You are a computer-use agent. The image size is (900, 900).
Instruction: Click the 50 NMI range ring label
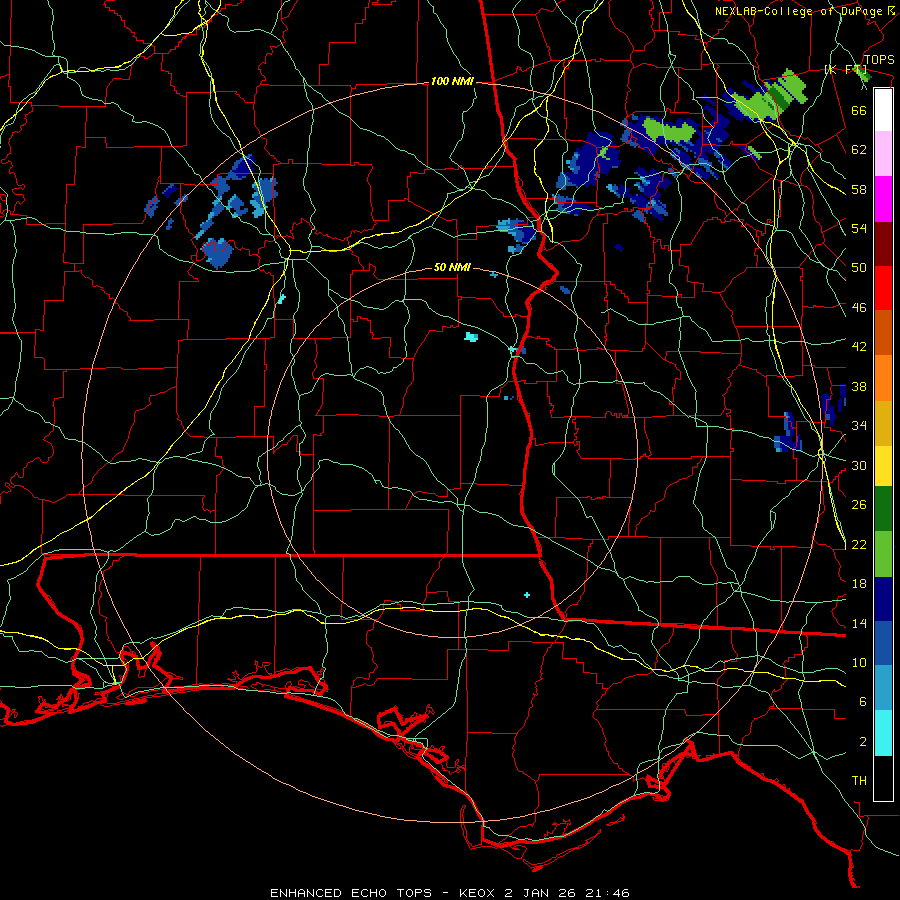pyautogui.click(x=452, y=267)
